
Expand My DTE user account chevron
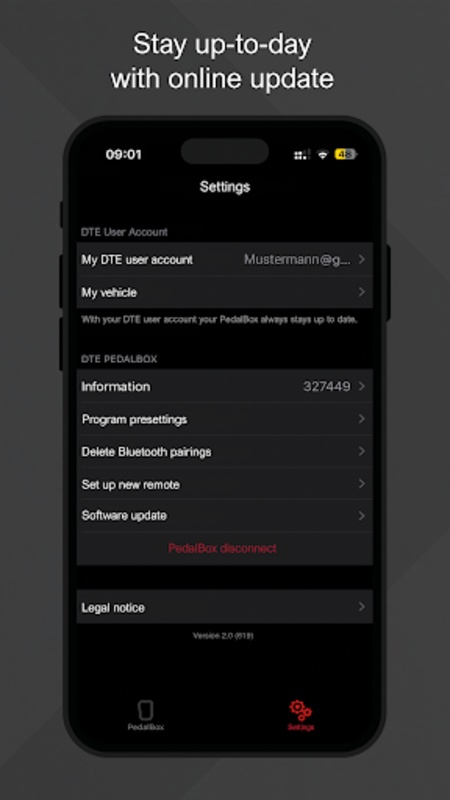click(x=362, y=259)
